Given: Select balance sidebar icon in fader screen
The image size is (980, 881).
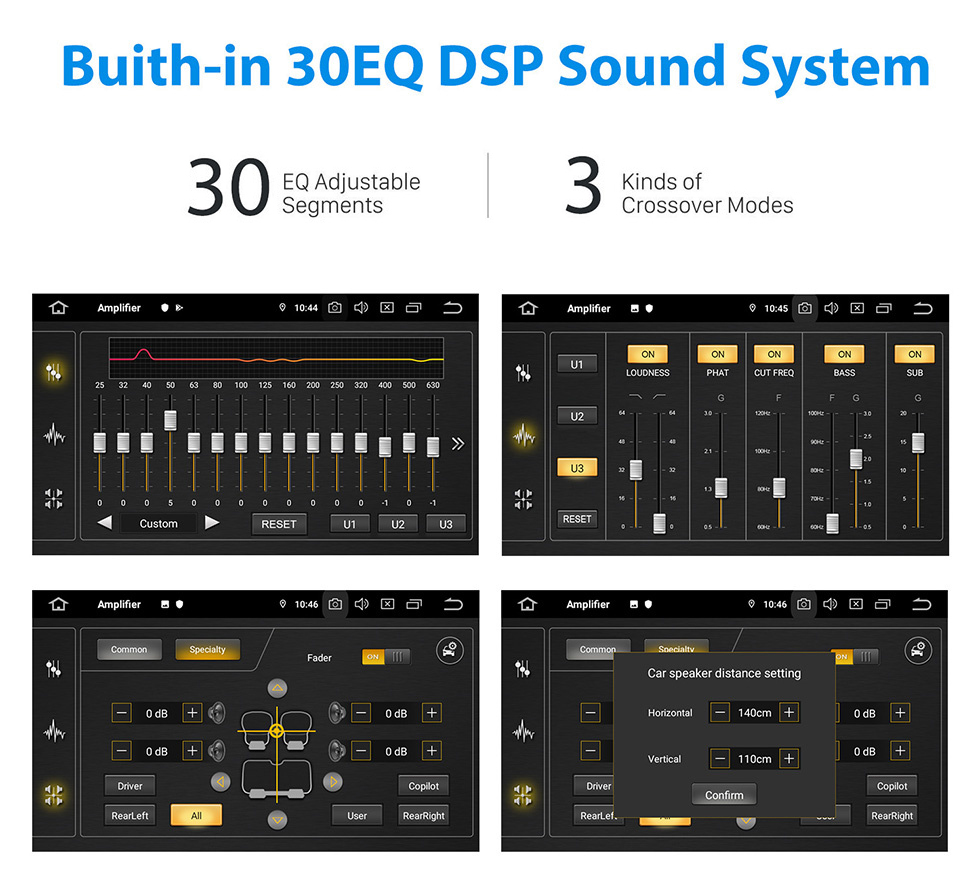Looking at the screenshot, I should click(54, 795).
